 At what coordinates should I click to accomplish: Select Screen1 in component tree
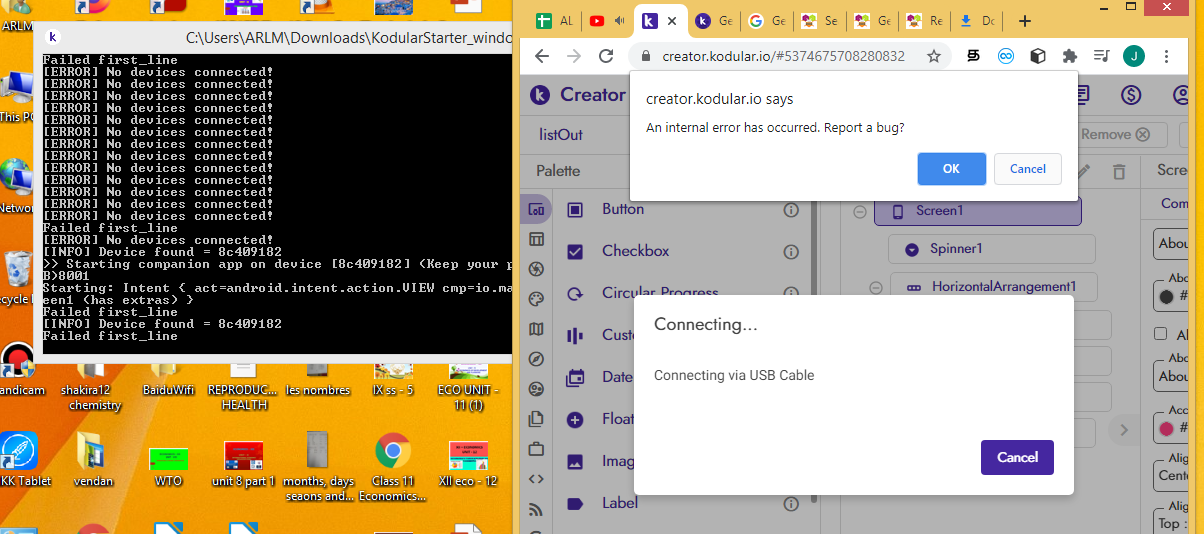pos(978,211)
